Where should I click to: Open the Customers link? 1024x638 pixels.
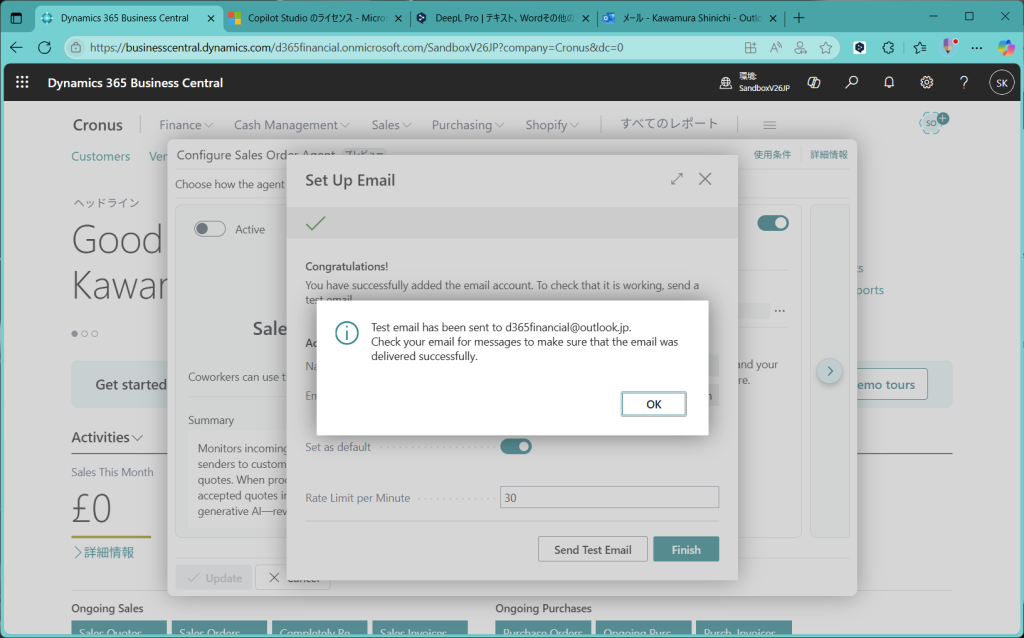coord(101,156)
